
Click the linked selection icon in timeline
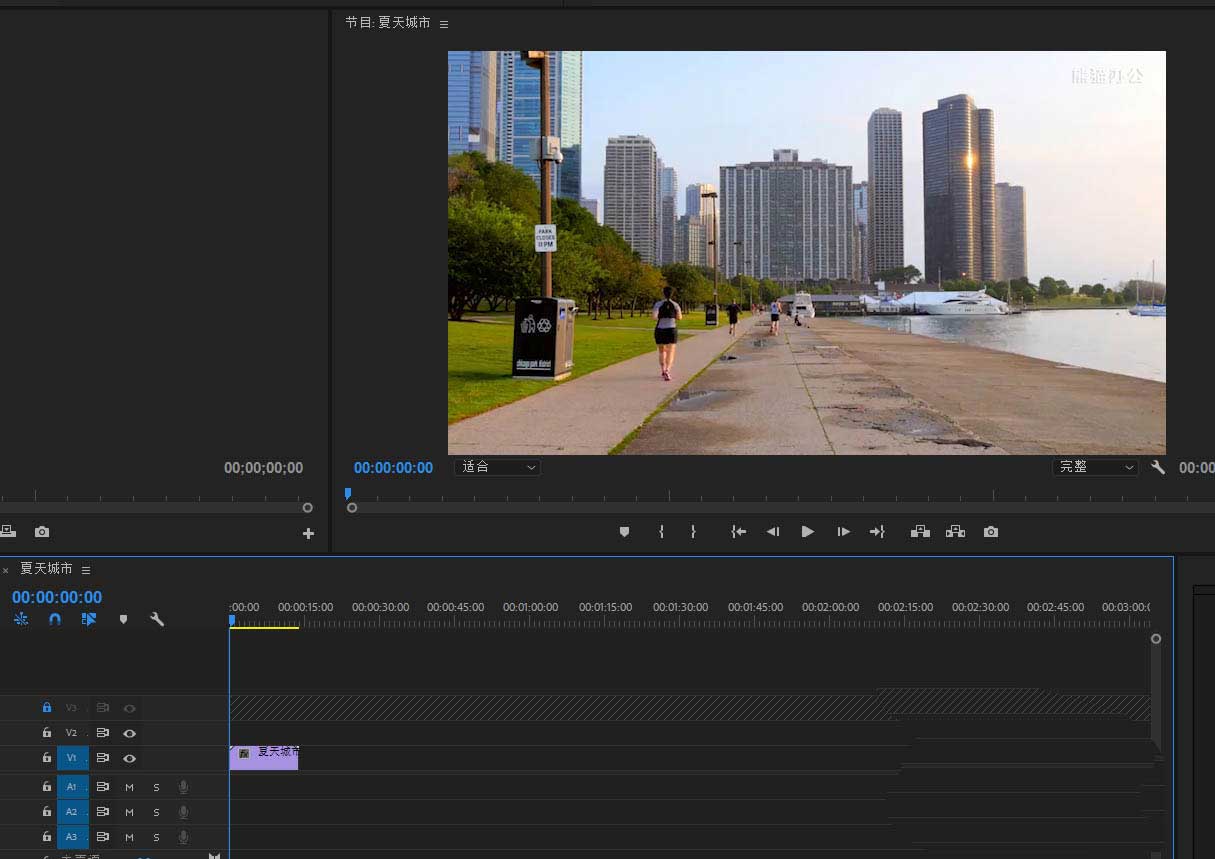[89, 619]
